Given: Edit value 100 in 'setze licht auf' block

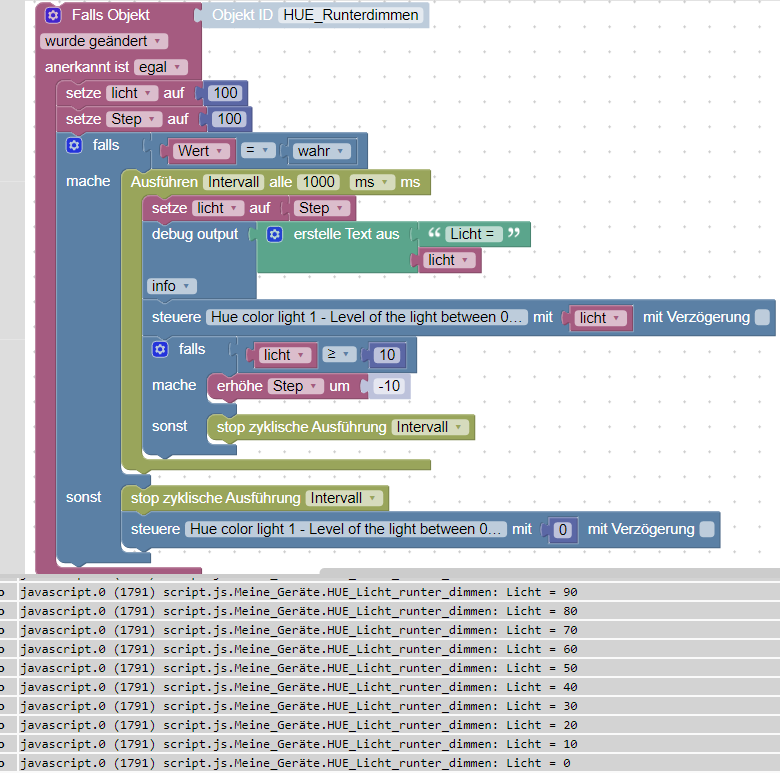Looking at the screenshot, I should 225,93.
